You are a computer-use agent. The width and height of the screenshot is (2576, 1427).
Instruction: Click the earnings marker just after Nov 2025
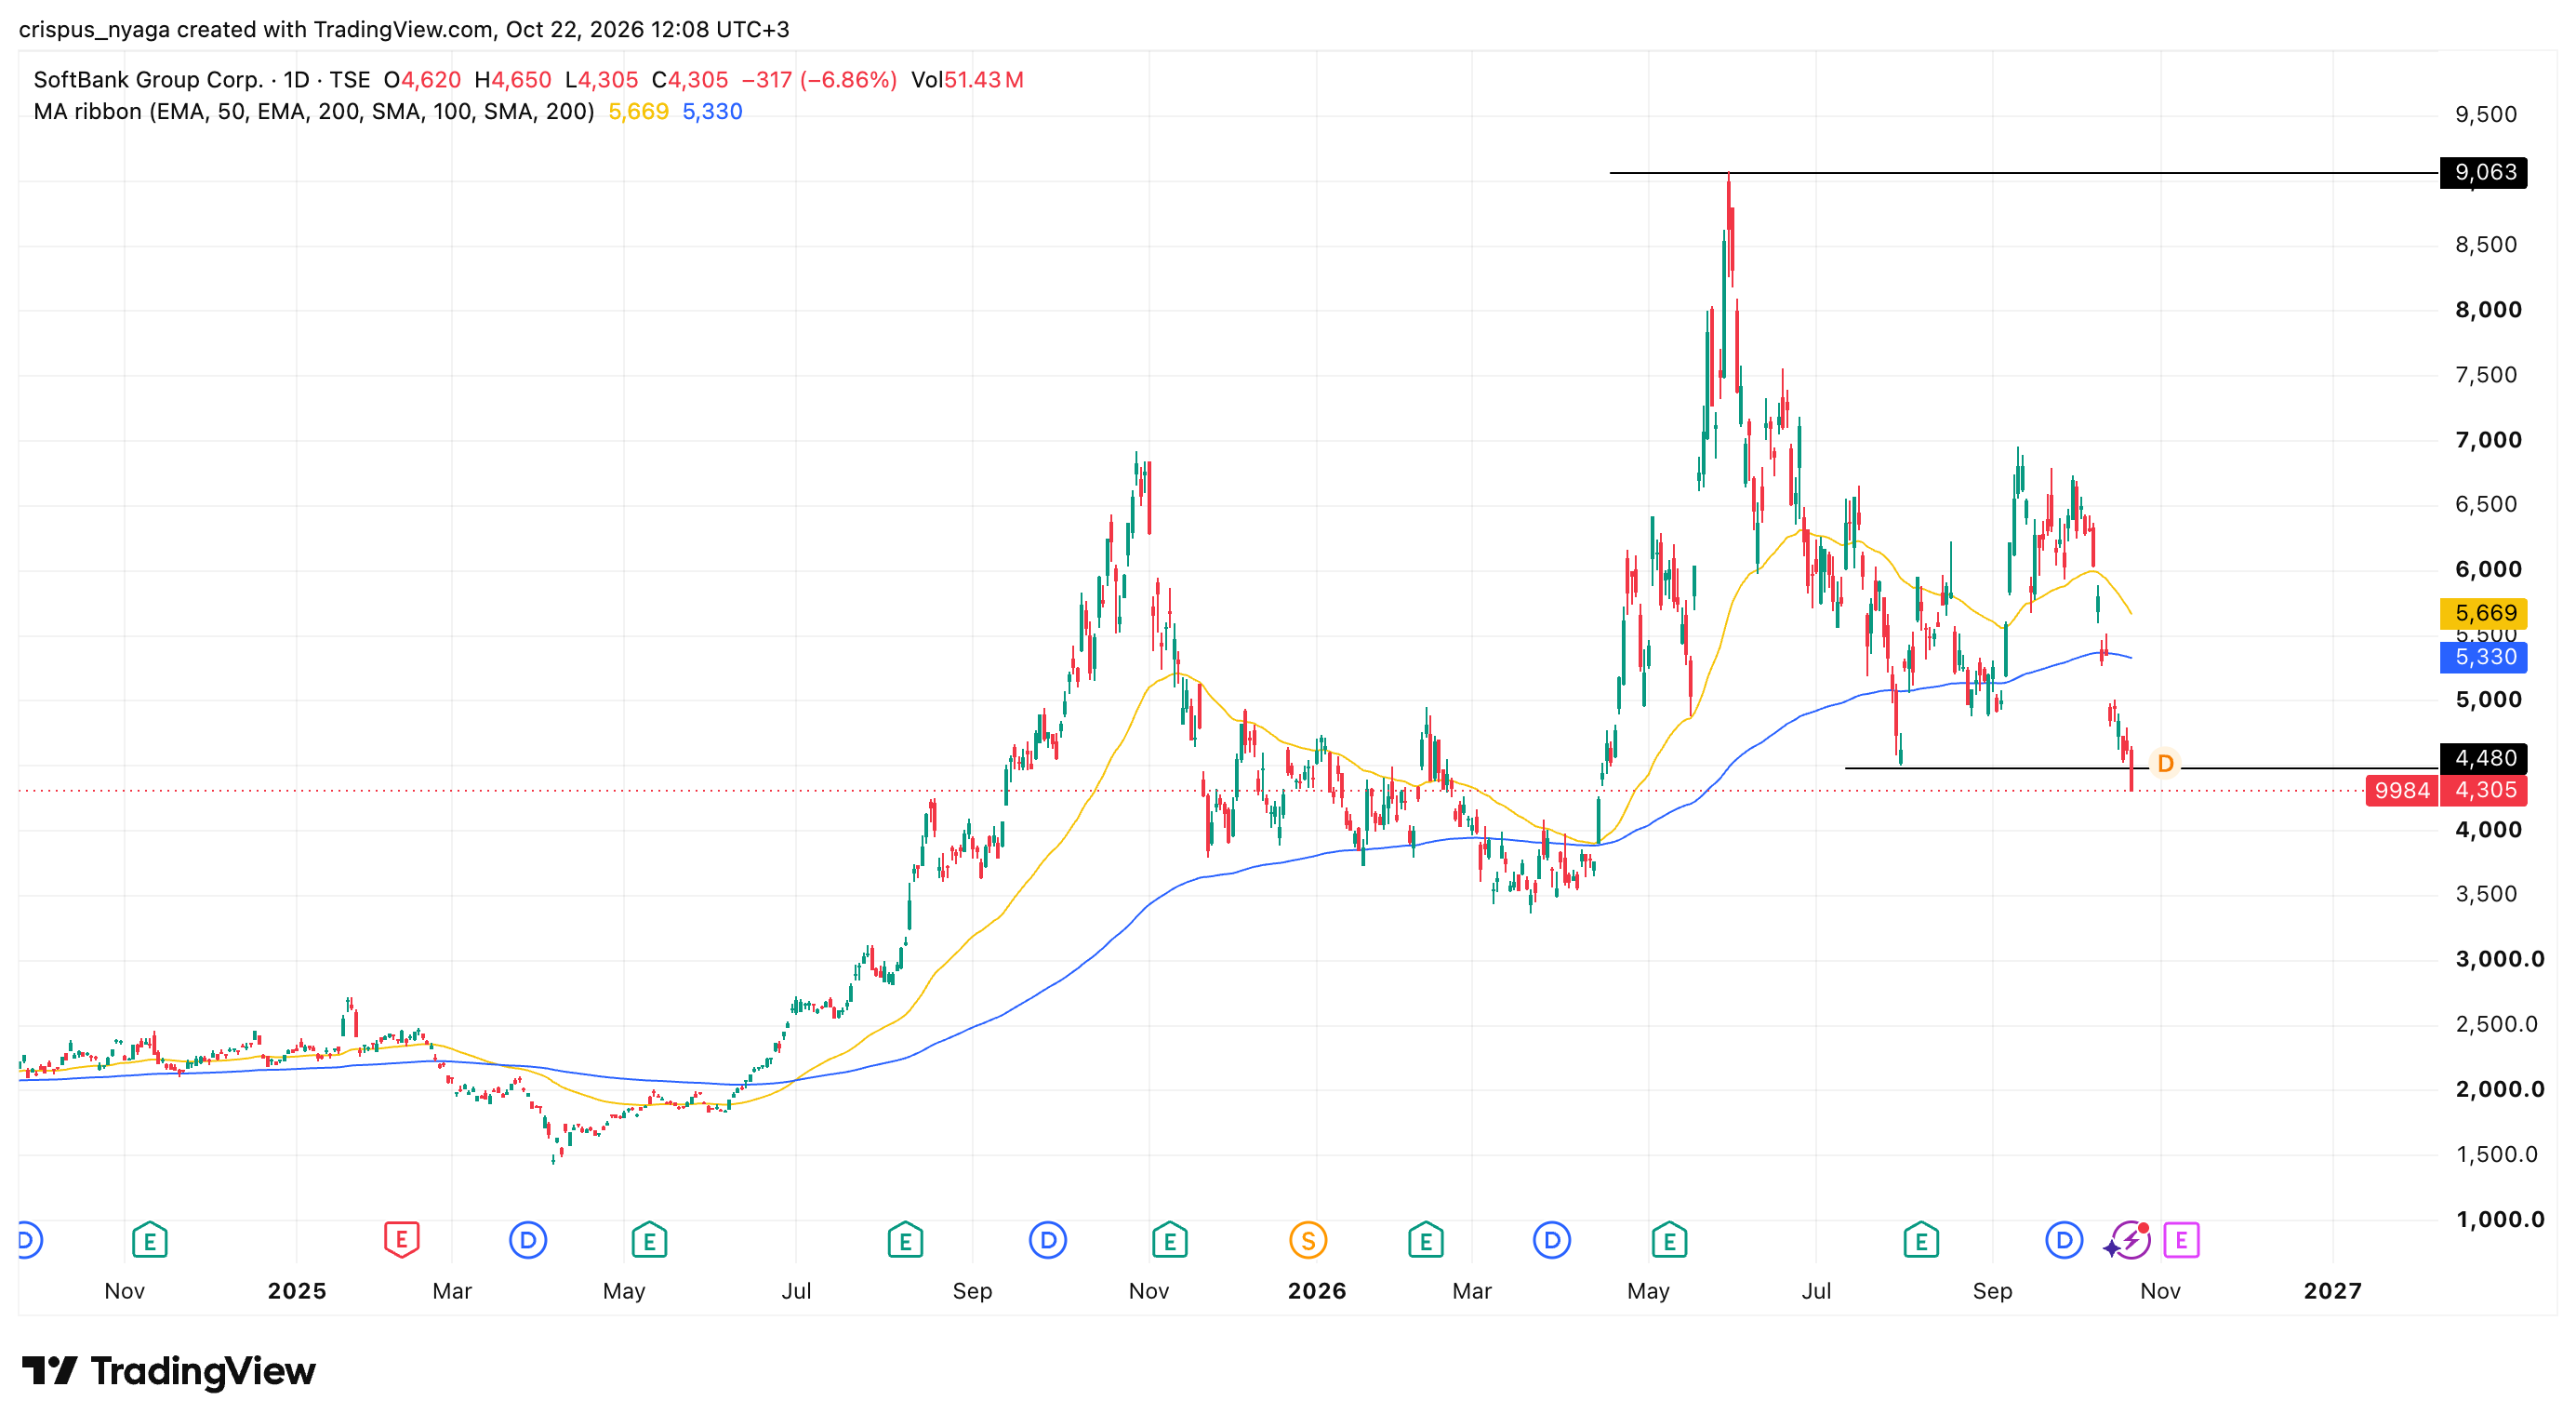[x=1169, y=1241]
